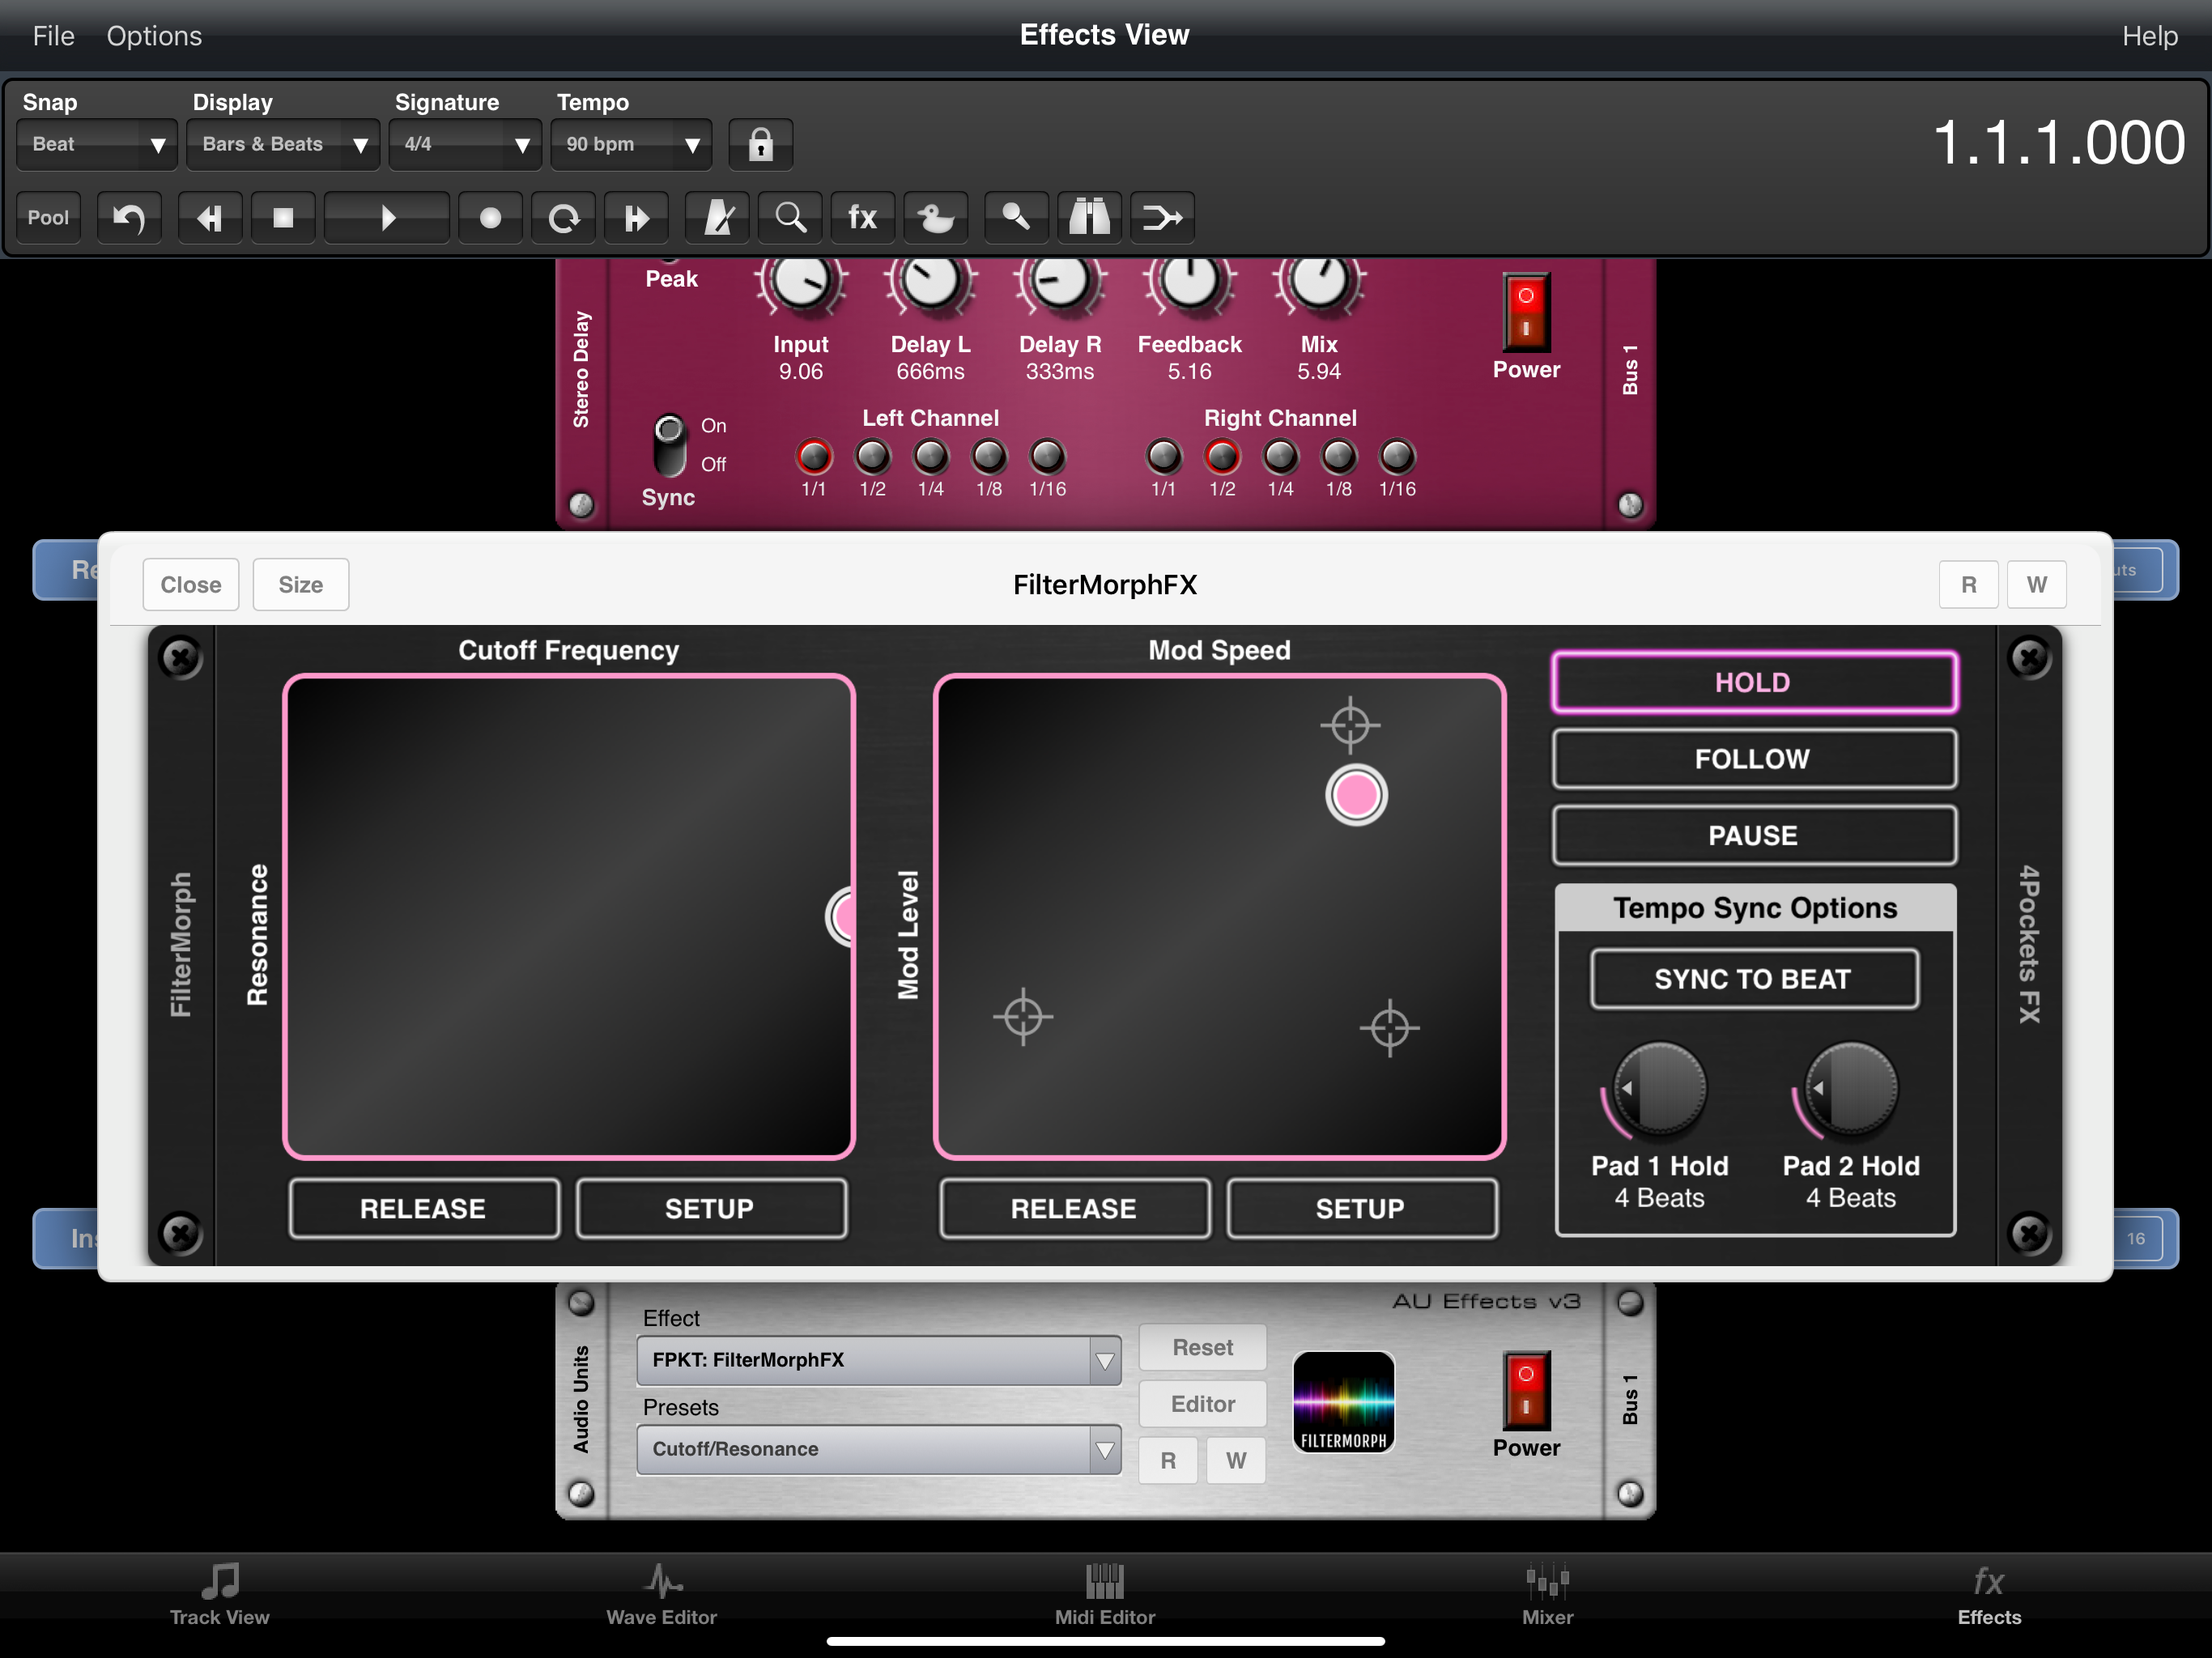Click the skip forward icon
Image resolution: width=2212 pixels, height=1658 pixels.
[x=636, y=217]
